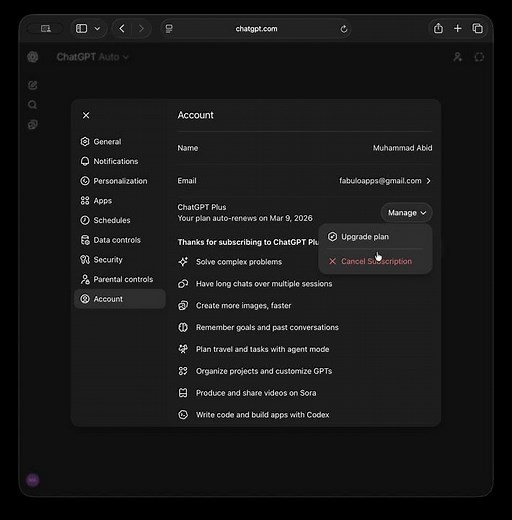Go back with the browser back arrow
This screenshot has height=520, width=512.
[x=122, y=29]
